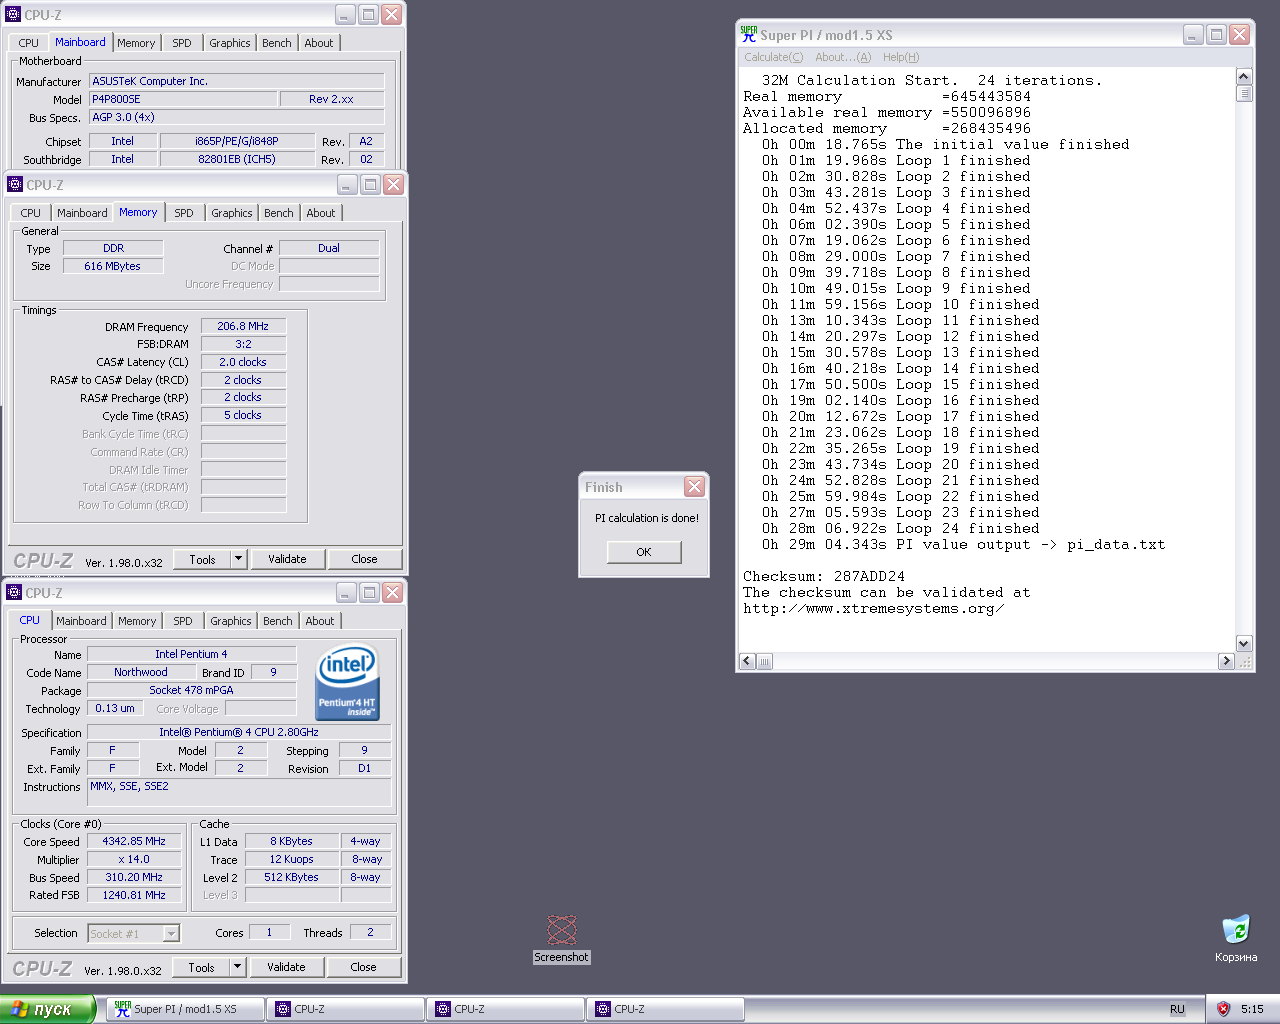Viewport: 1280px width, 1024px height.
Task: Switch language via RU tray indicator
Action: click(x=1177, y=1009)
